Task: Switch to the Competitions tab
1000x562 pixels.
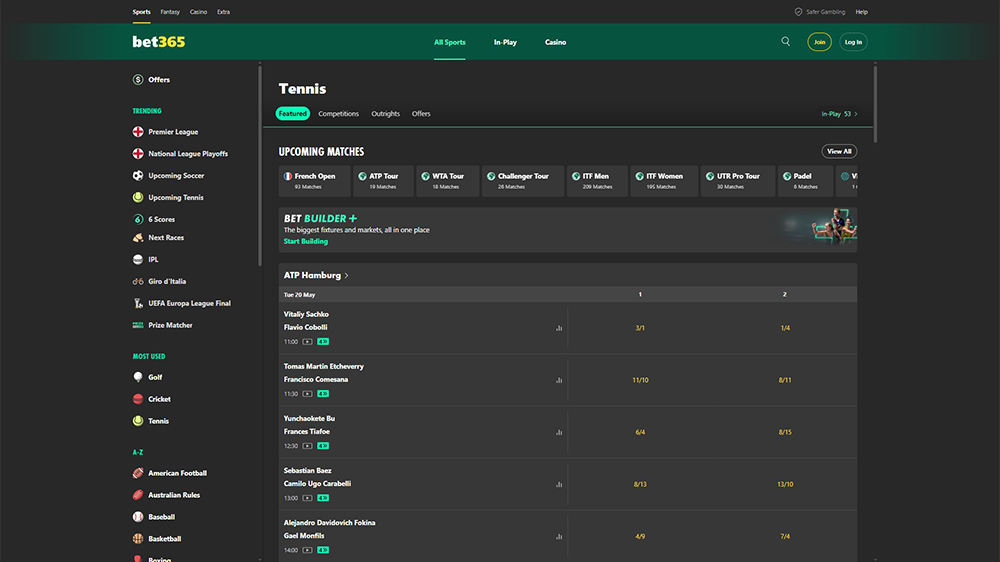Action: 339,114
